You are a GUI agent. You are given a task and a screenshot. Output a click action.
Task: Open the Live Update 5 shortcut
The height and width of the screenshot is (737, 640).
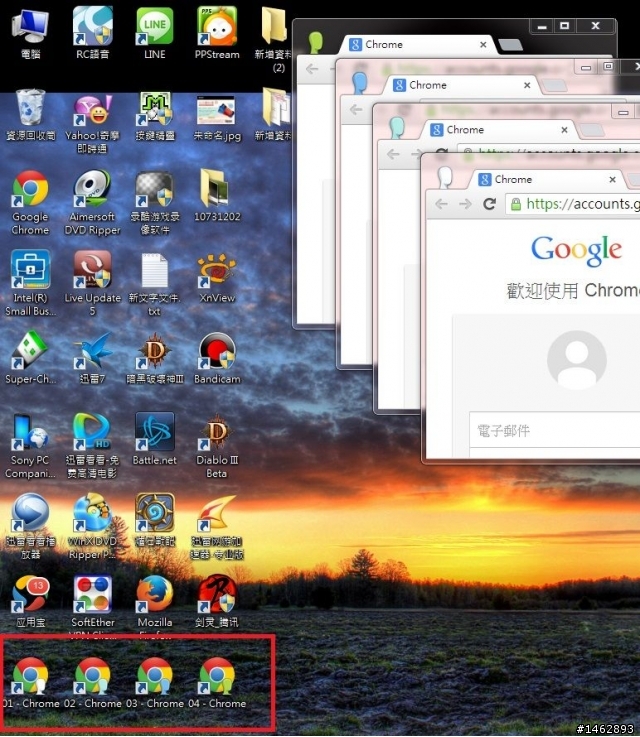click(x=92, y=283)
